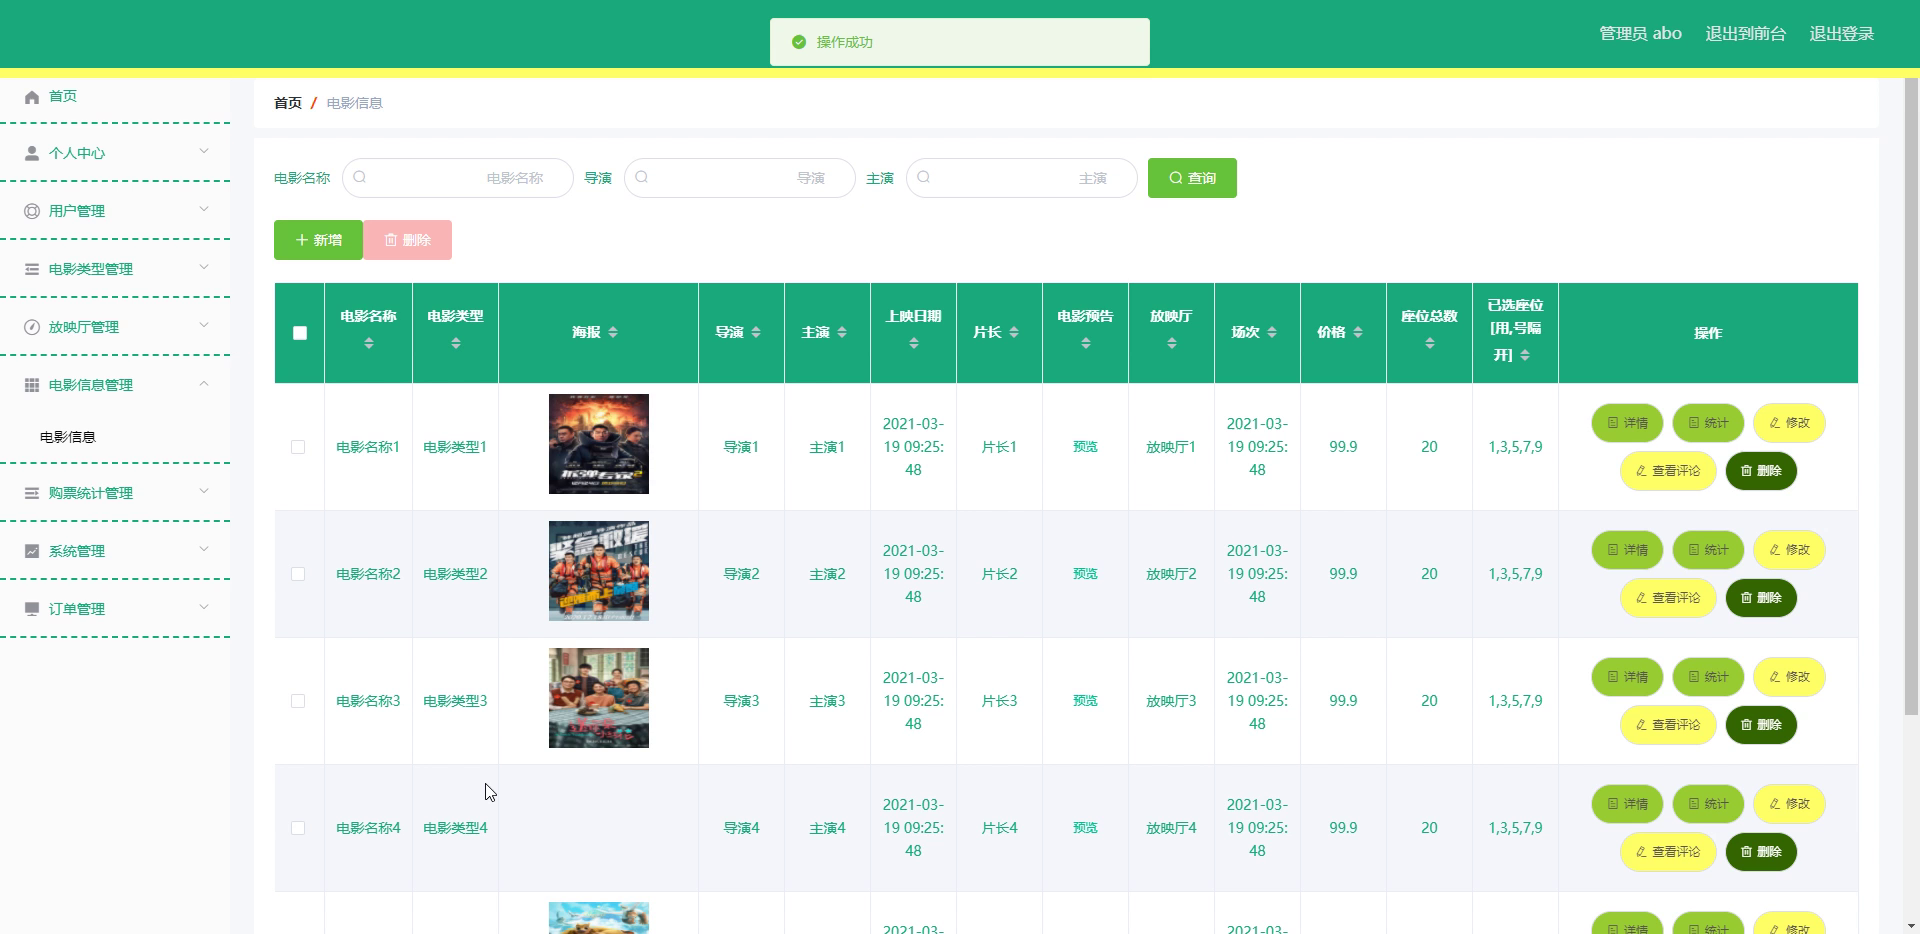Expand the 放映厅管理 menu chevron

(204, 326)
